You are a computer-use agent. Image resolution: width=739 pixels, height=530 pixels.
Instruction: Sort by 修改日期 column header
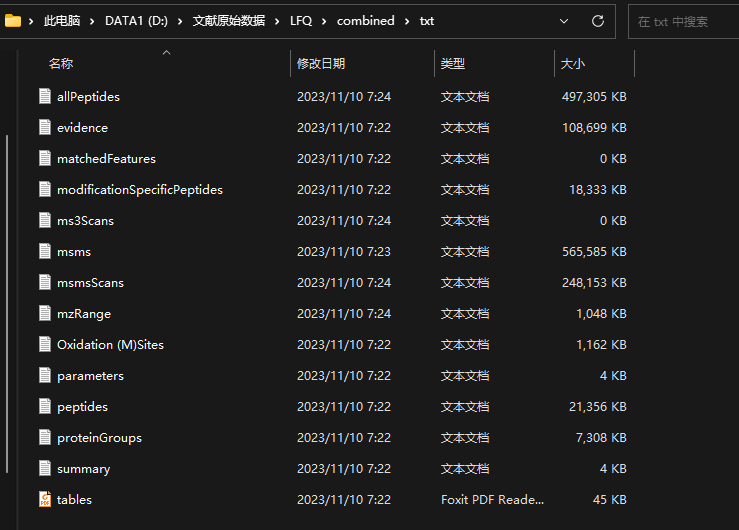point(321,64)
